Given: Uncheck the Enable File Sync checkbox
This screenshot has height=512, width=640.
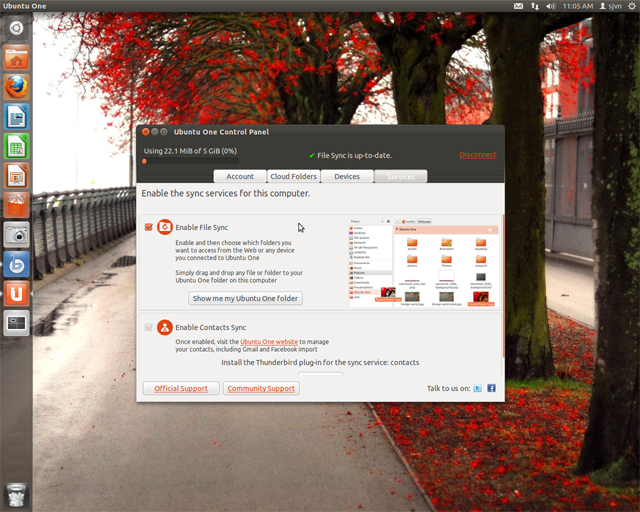Looking at the screenshot, I should point(149,227).
